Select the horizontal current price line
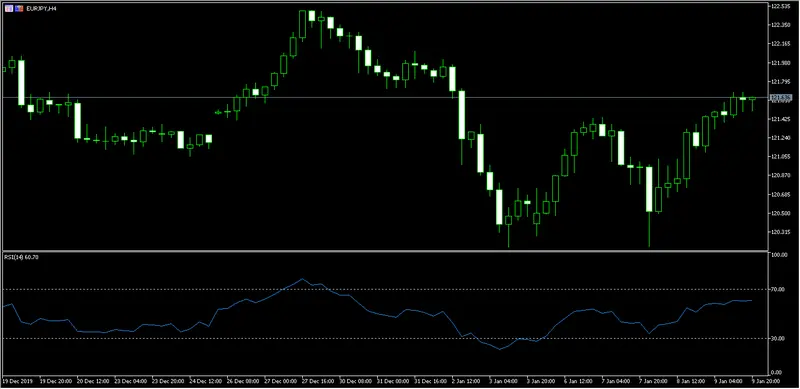The width and height of the screenshot is (800, 389). 385,97
